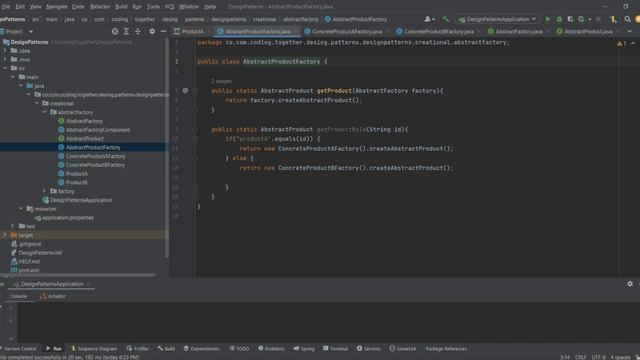Open the TODO tool window
Viewport: 640px width, 360px height.
(239, 349)
